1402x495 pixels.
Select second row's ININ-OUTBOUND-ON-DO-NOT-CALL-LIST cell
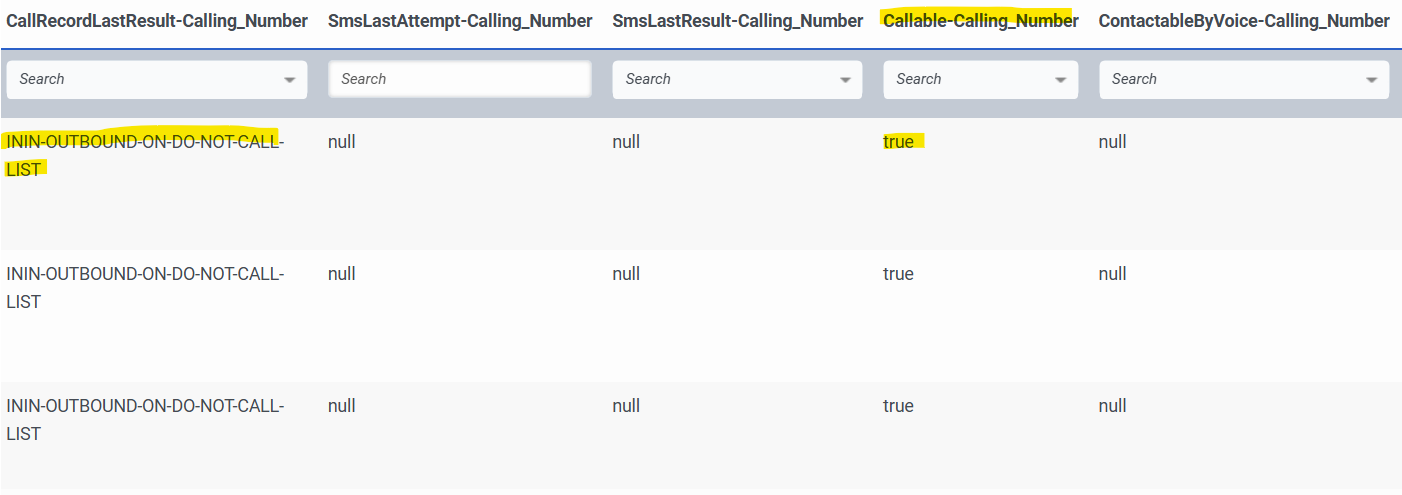pos(145,287)
